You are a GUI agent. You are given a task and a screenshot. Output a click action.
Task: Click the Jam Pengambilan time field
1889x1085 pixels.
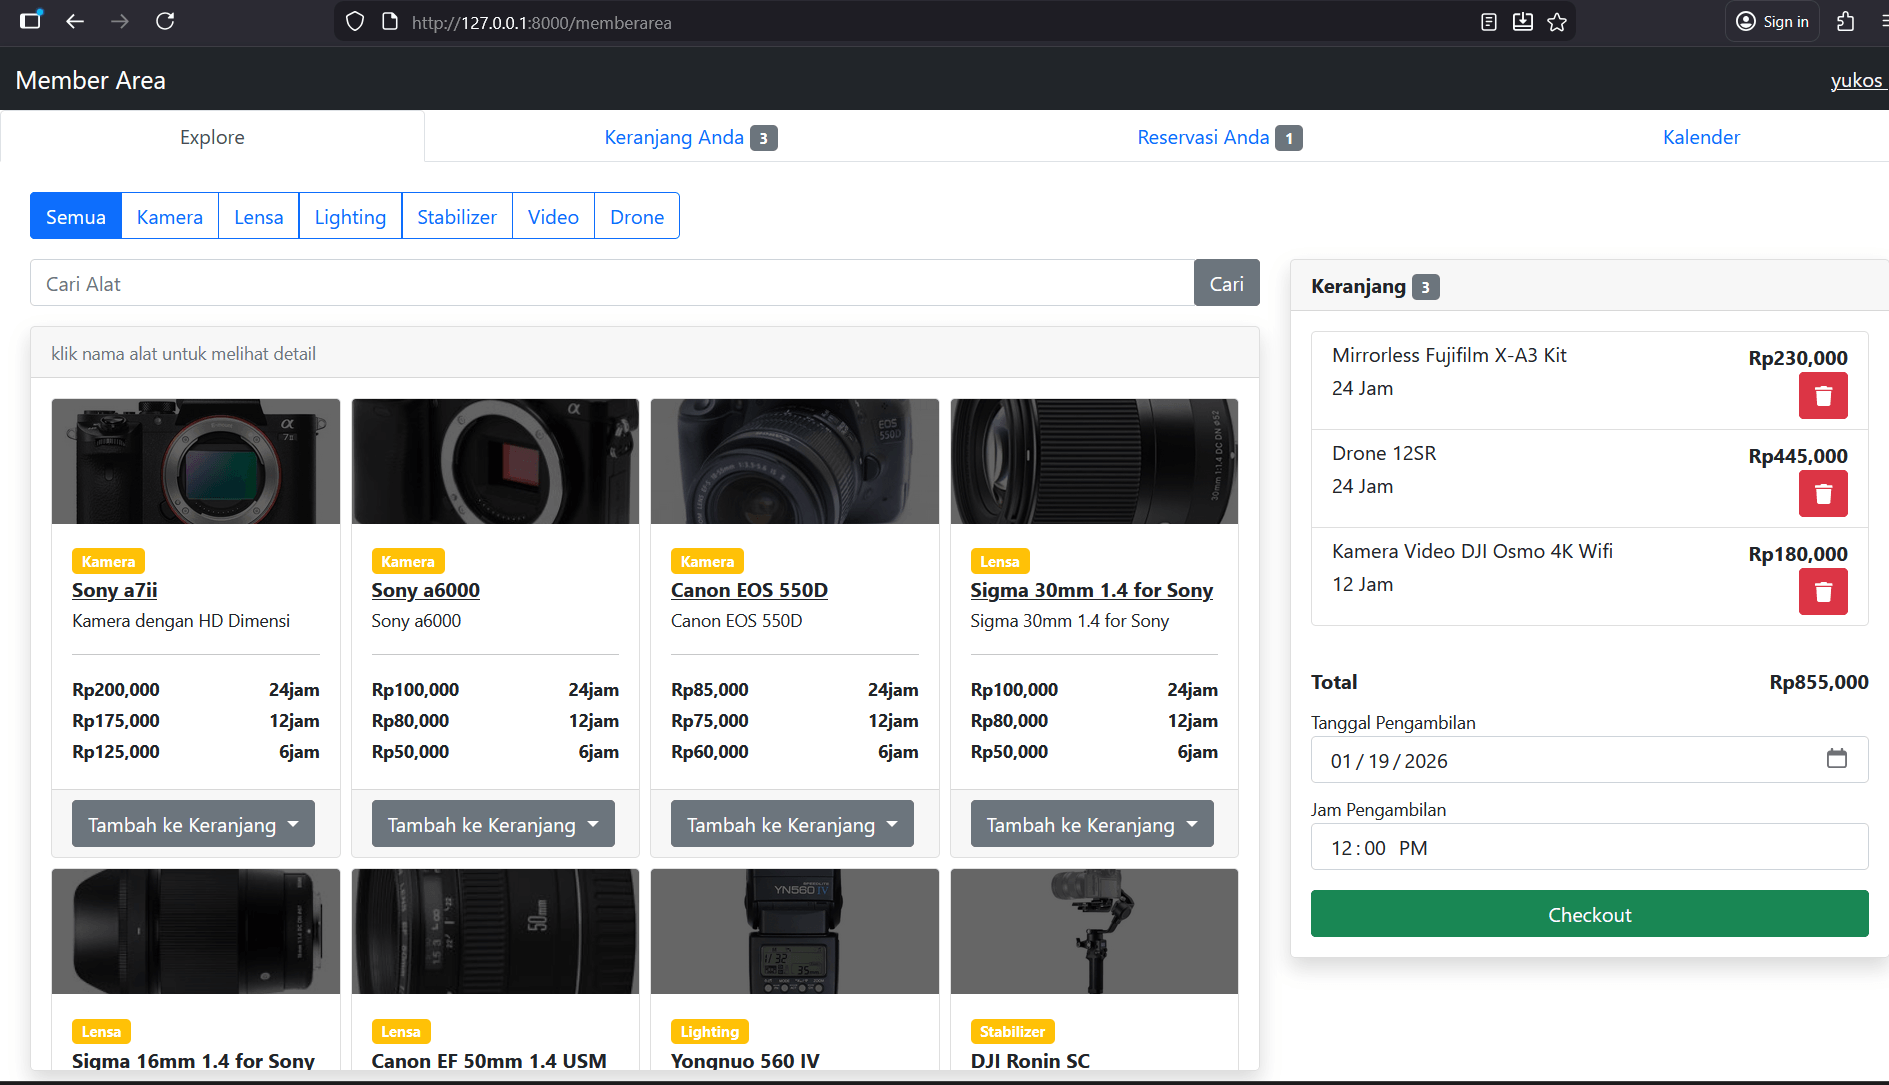tap(1589, 847)
